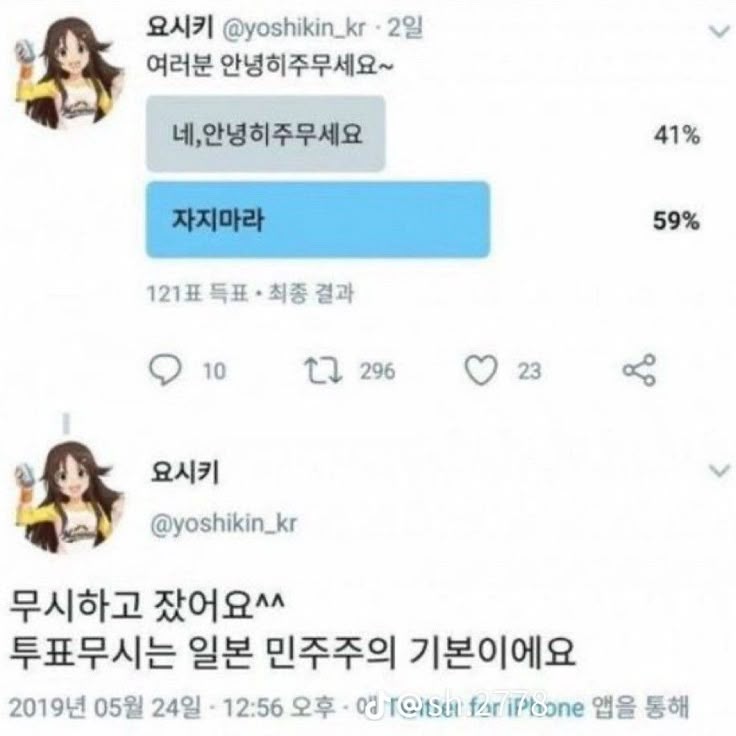This screenshot has width=736, height=736.
Task: Click the Twitter for iPhone source link
Action: 481,707
